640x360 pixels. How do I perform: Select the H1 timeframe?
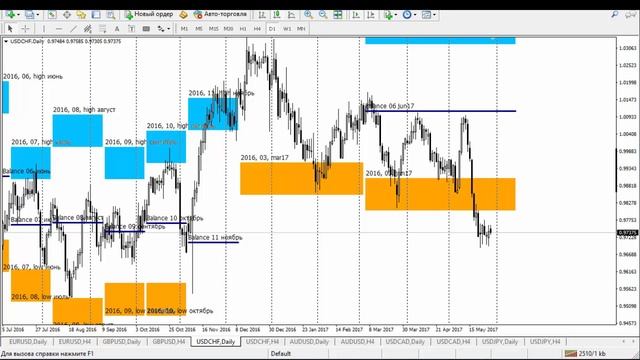[243, 29]
